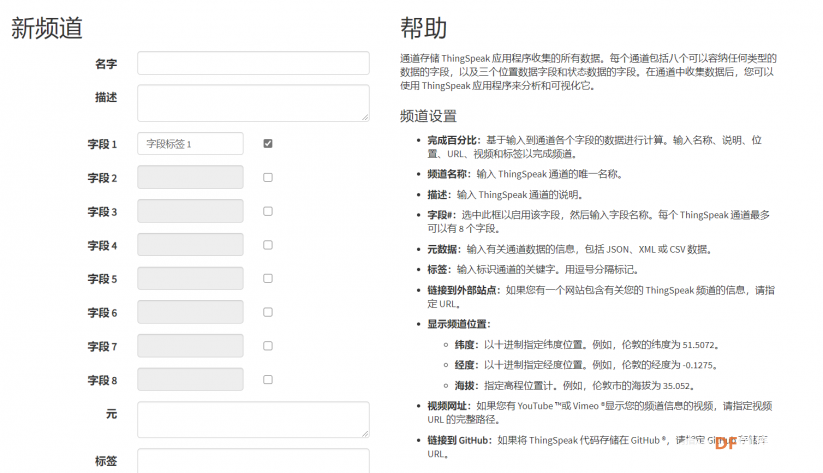
Task: Click the 完成百分比 help term
Action: 452,140
